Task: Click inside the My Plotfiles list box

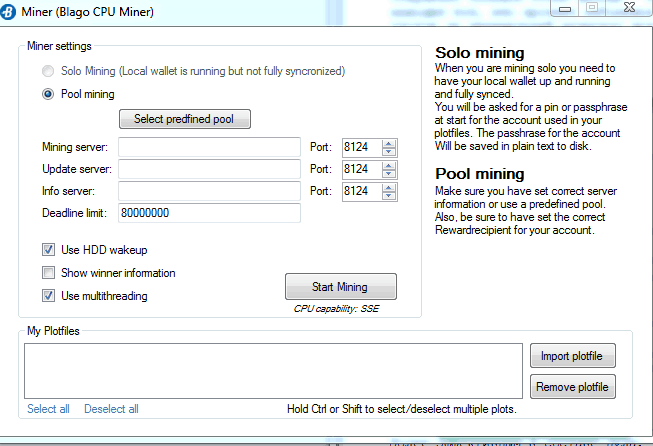Action: [x=273, y=371]
